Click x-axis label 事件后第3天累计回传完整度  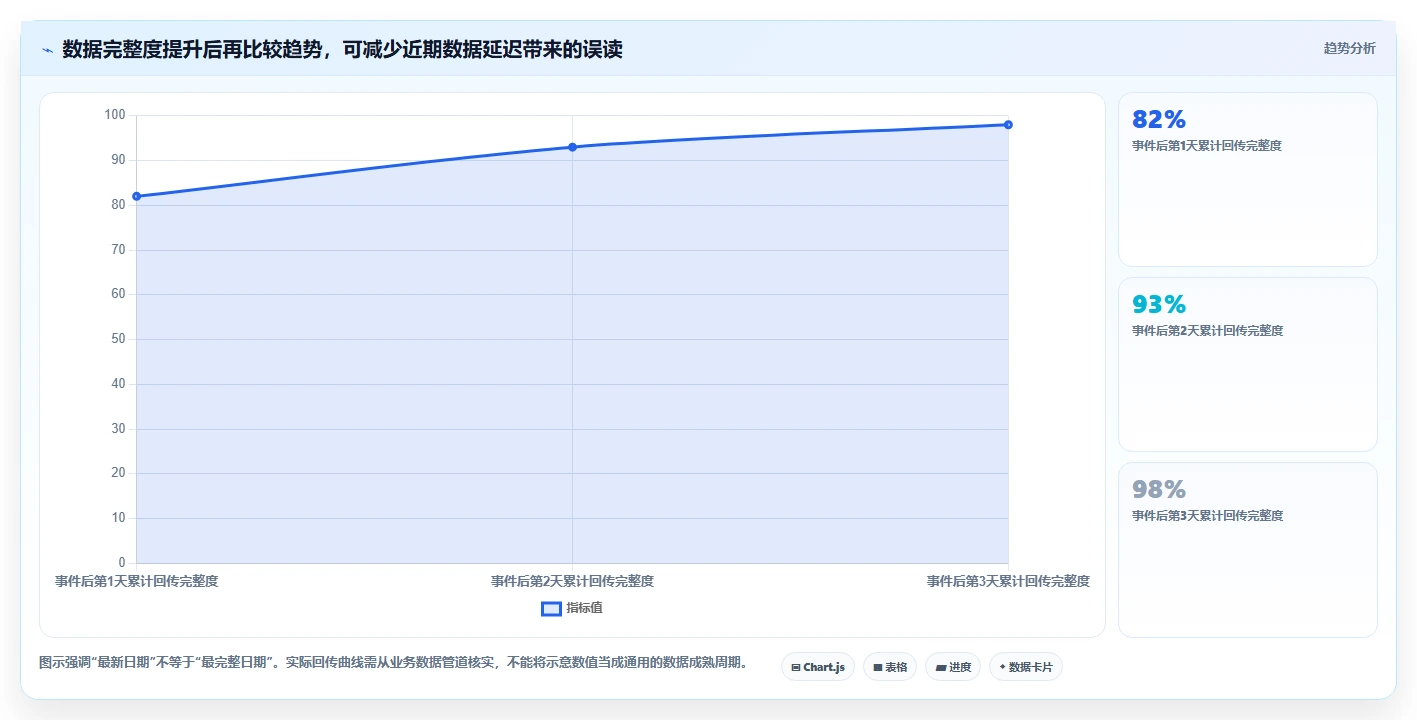pyautogui.click(x=1008, y=581)
